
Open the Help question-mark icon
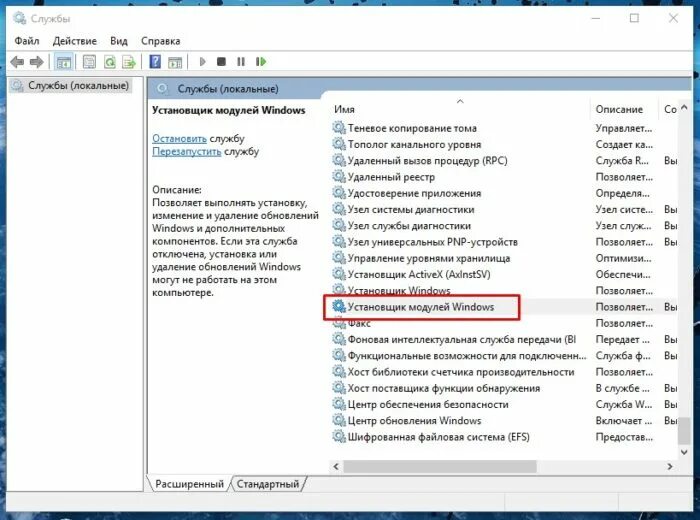tap(155, 62)
